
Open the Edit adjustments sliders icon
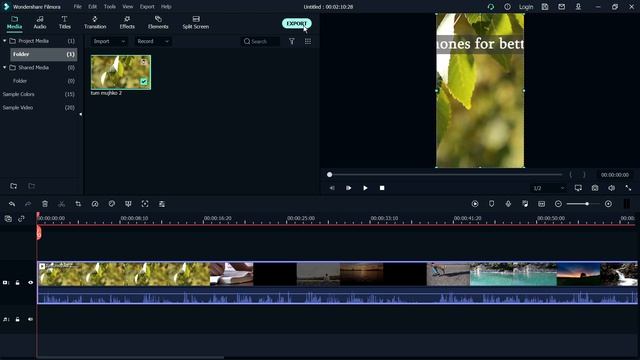pos(162,204)
